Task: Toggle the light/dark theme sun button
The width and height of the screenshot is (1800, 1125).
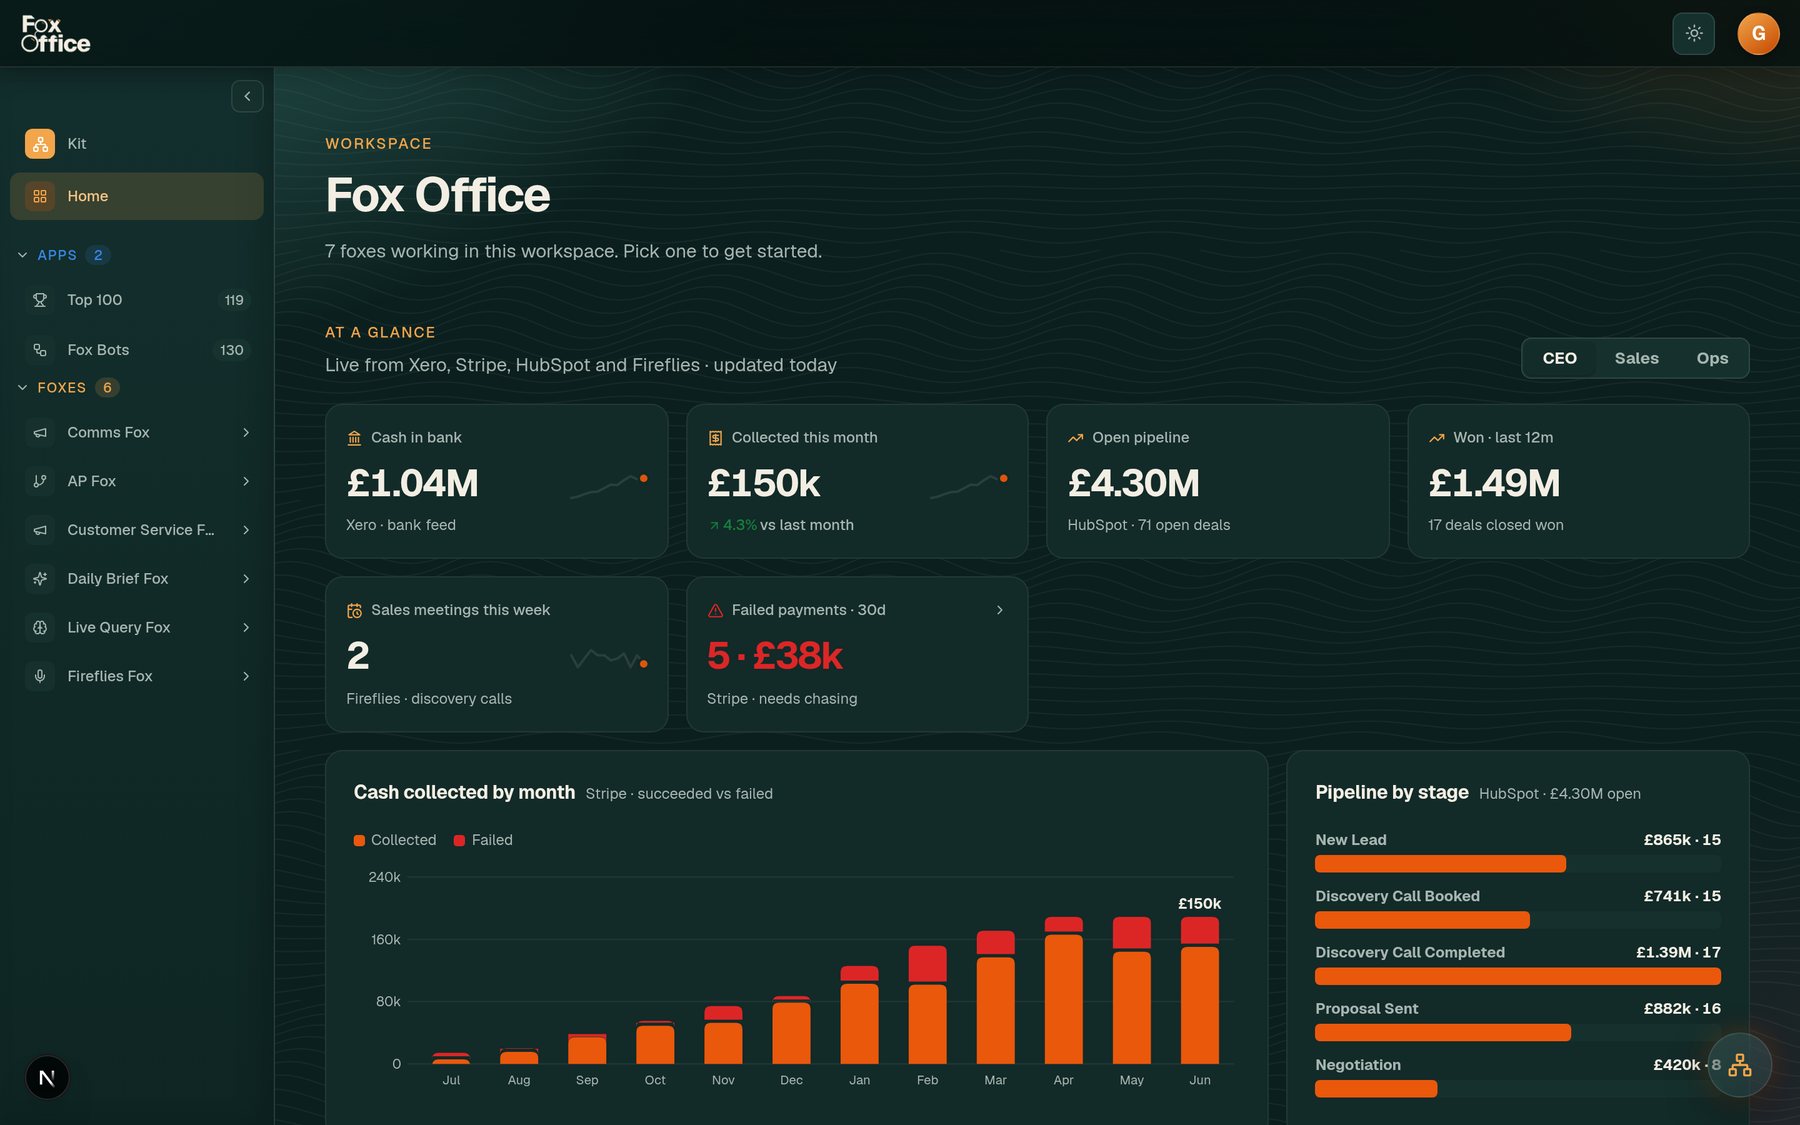Action: click(x=1693, y=33)
